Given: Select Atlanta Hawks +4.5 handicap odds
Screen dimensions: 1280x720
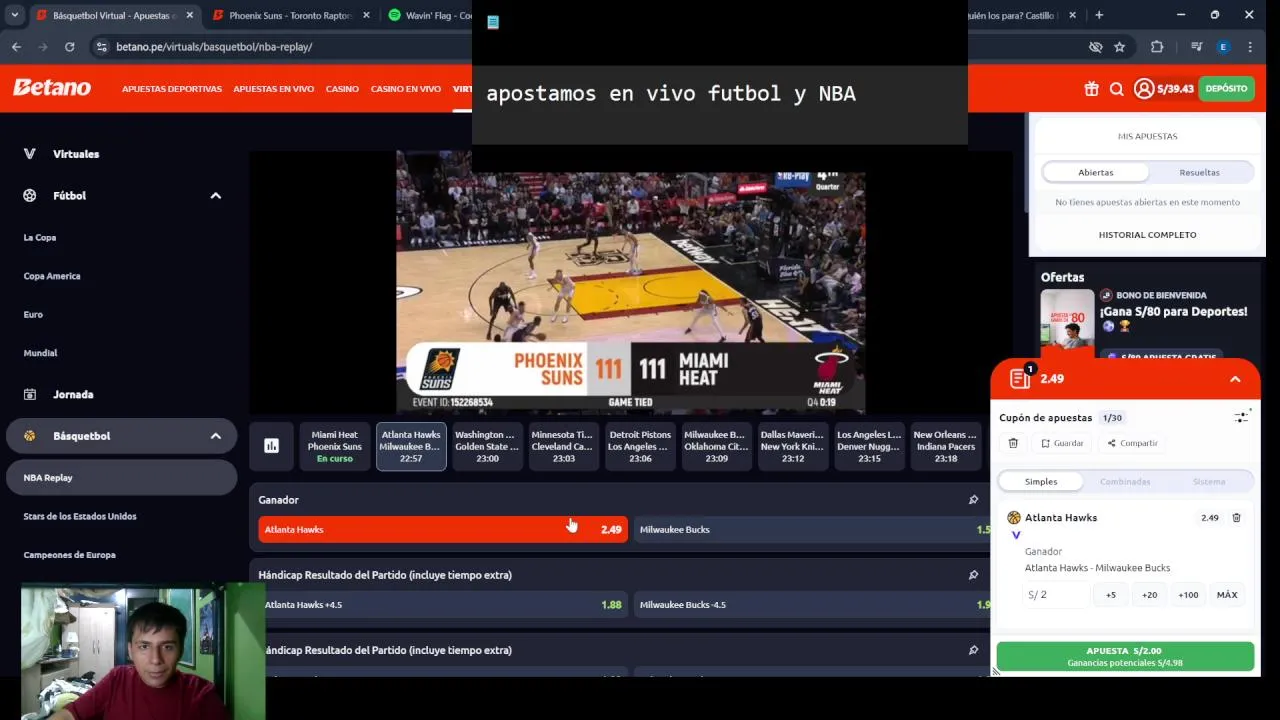Looking at the screenshot, I should tap(443, 605).
